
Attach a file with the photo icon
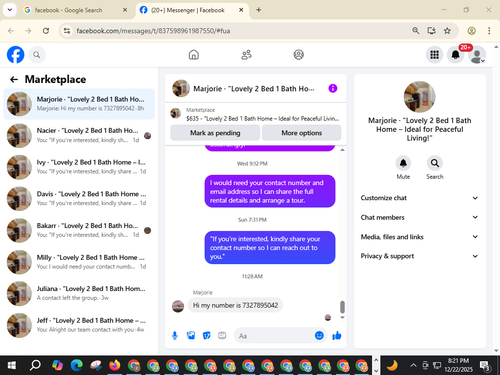pyautogui.click(x=191, y=336)
